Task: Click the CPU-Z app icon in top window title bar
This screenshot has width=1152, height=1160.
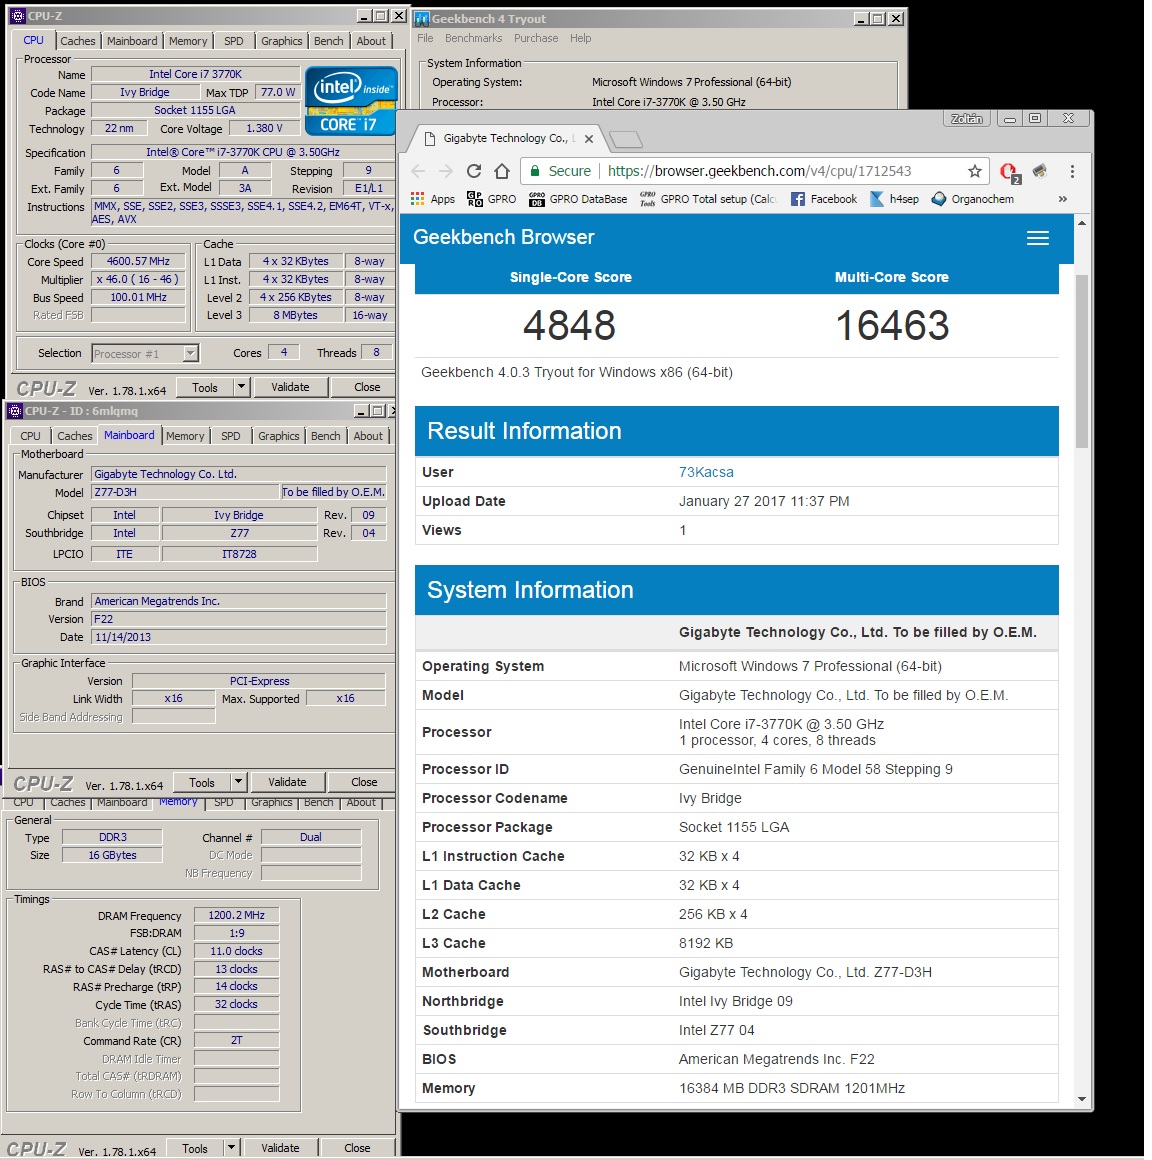Action: (18, 16)
